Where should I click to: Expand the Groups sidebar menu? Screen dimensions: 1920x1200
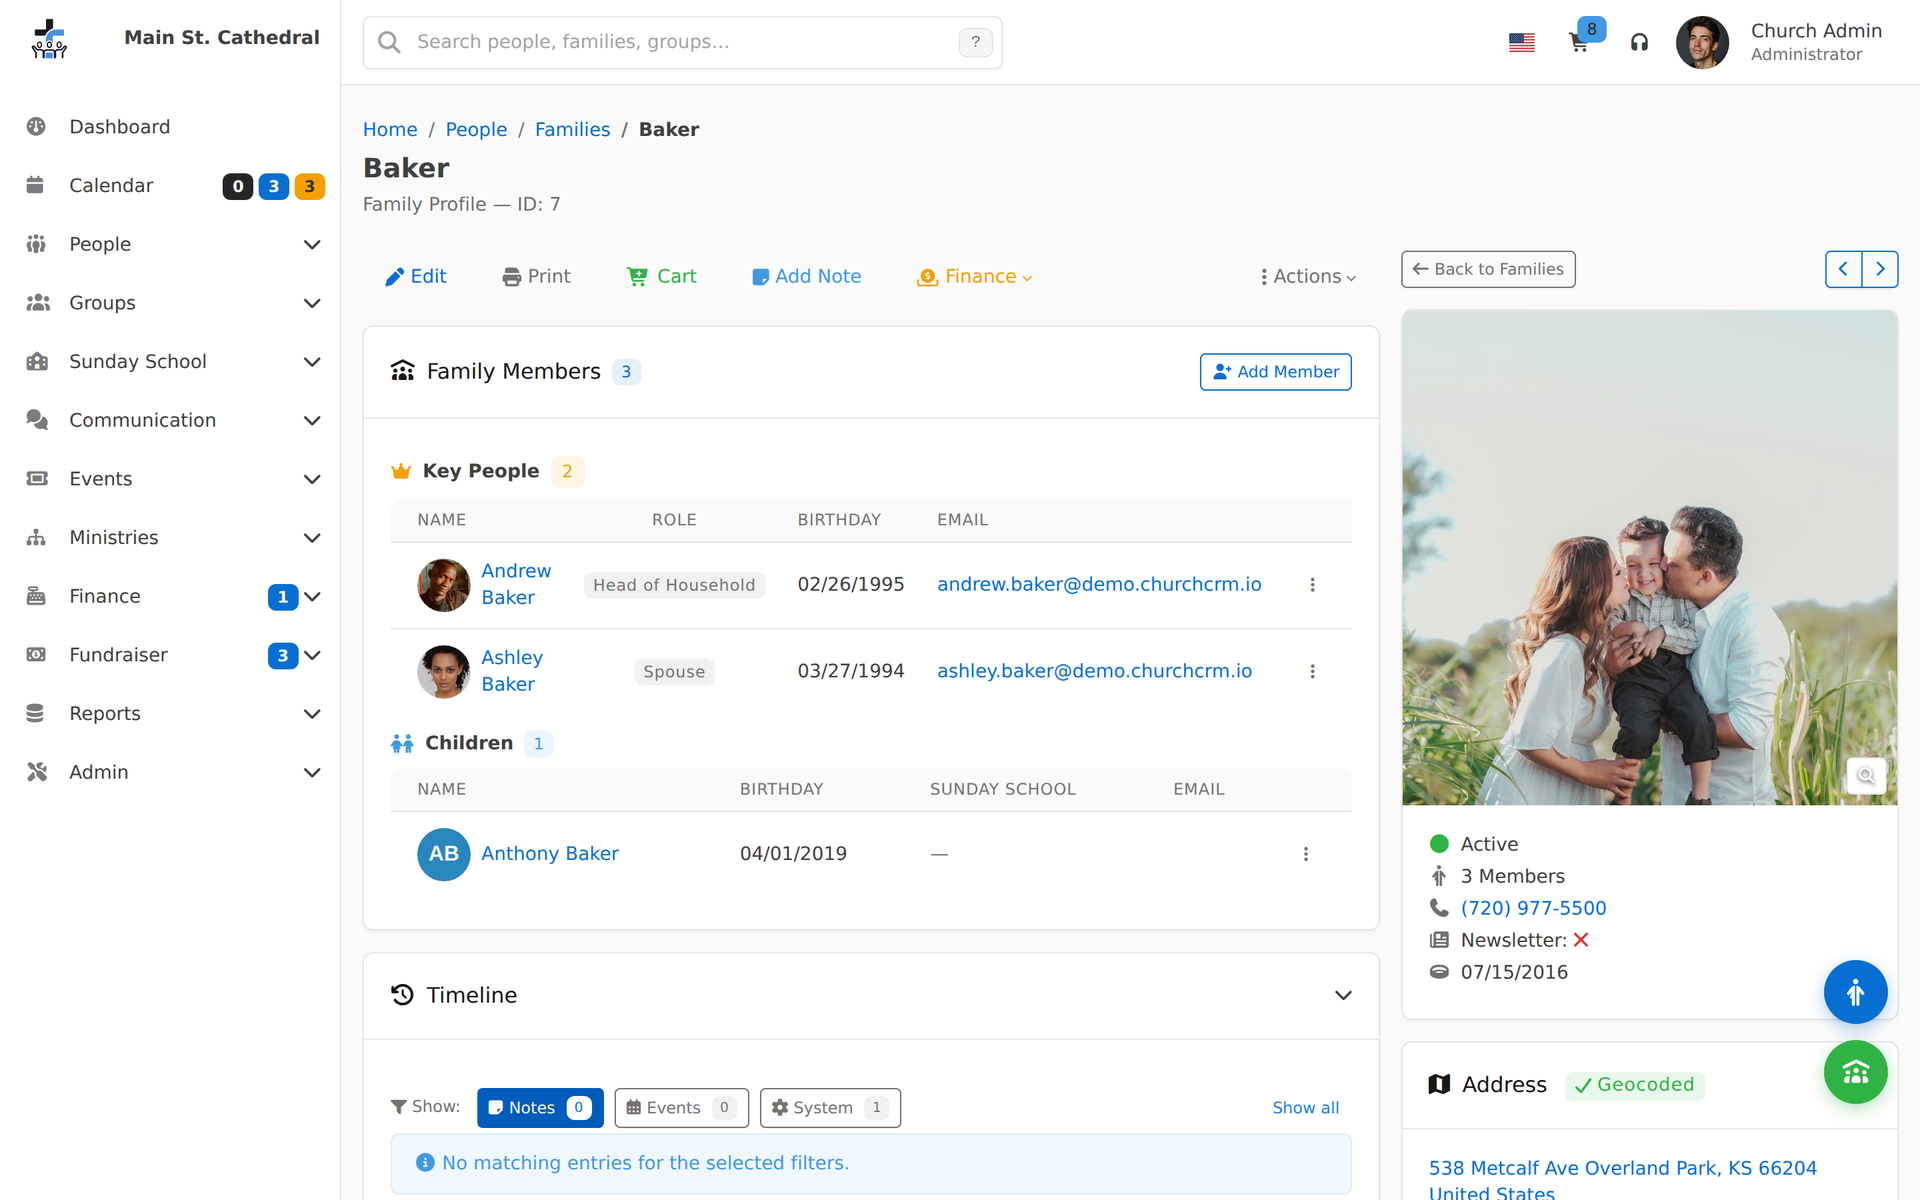pyautogui.click(x=170, y=303)
